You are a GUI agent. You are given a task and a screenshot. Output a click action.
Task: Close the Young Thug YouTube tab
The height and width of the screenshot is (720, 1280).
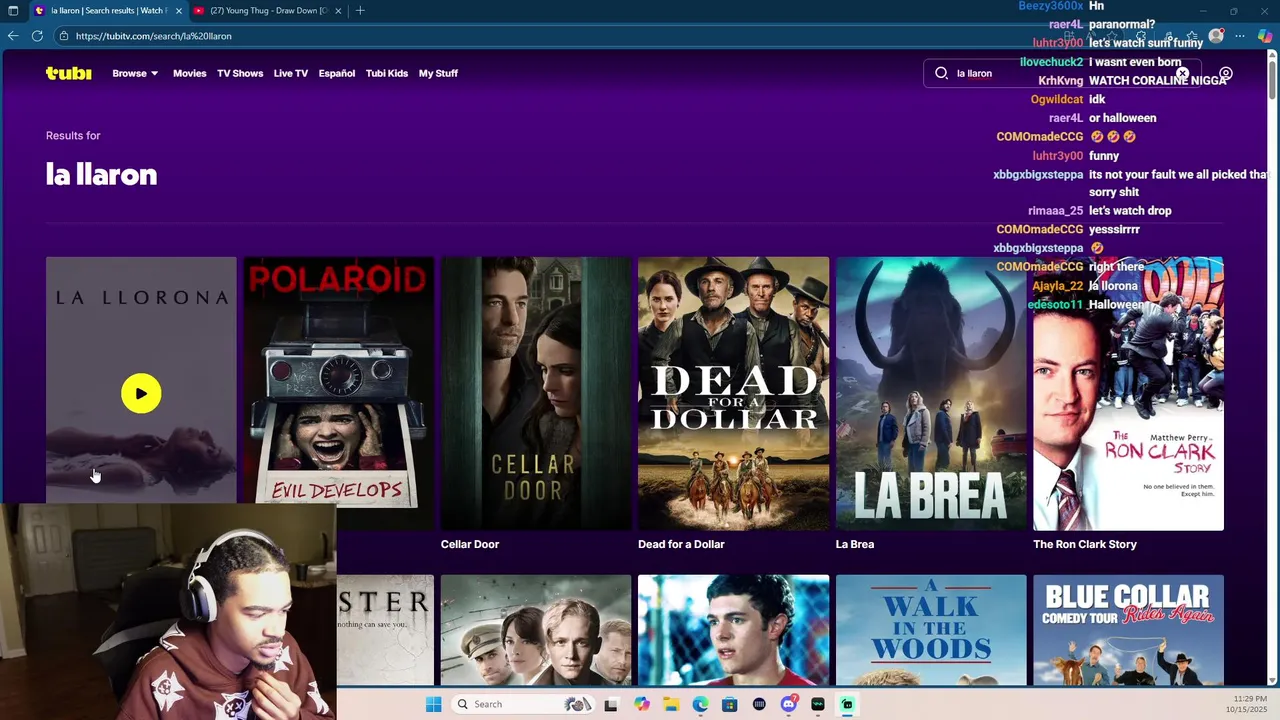338,11
